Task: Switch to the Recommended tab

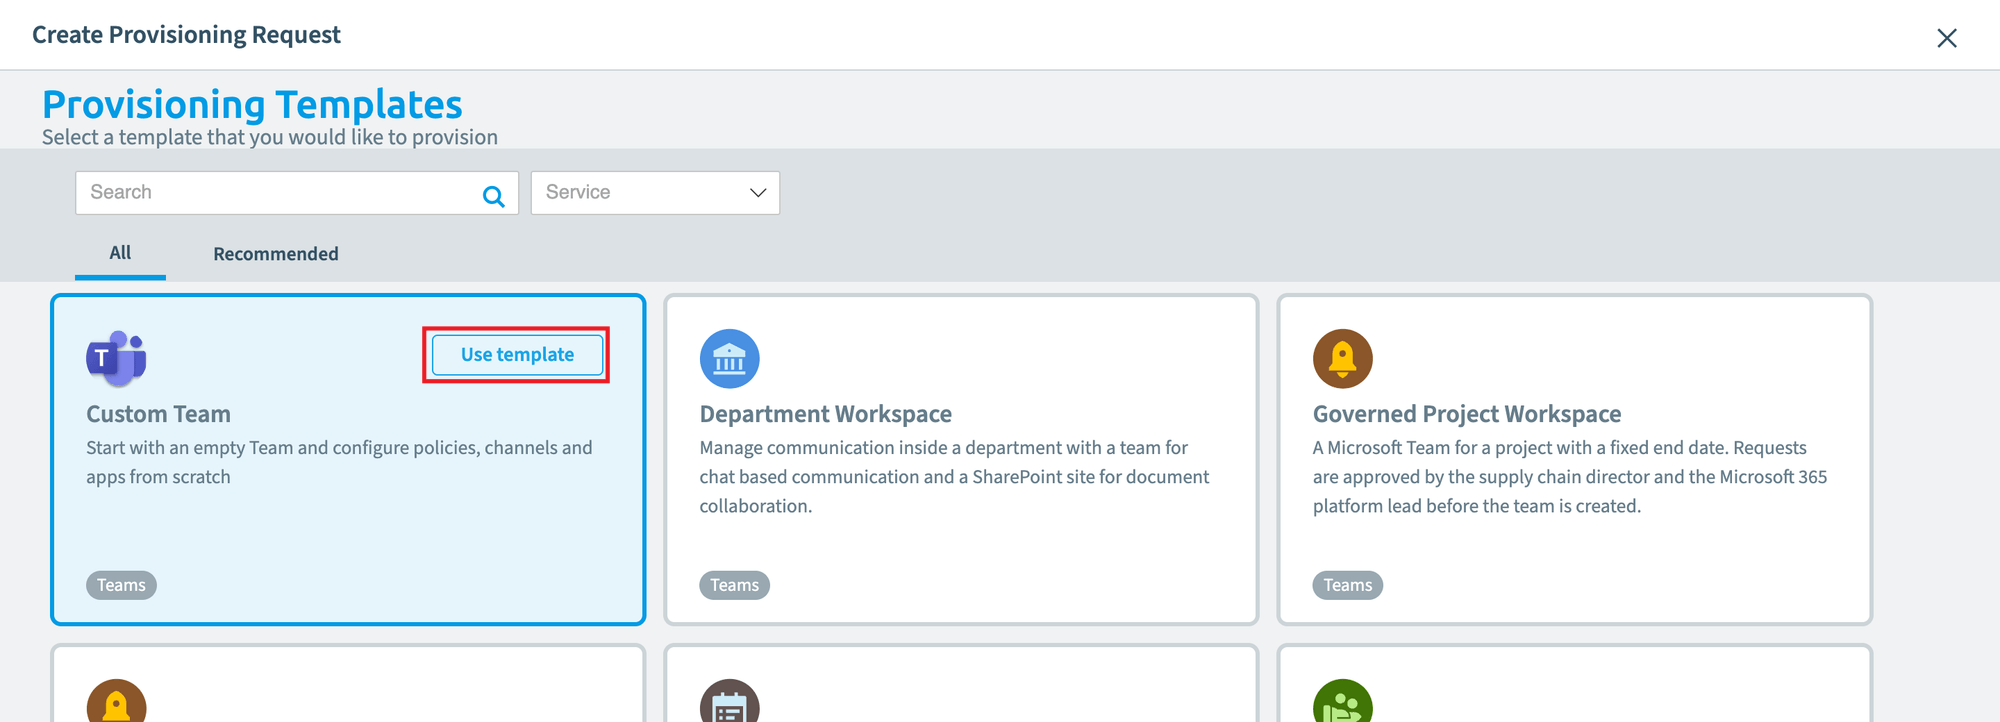Action: coord(276,254)
